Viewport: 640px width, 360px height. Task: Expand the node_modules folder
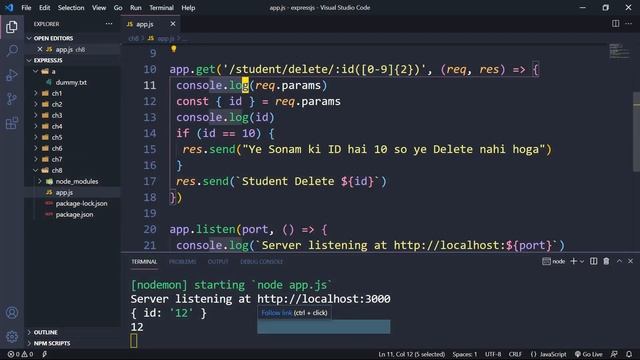(40, 181)
